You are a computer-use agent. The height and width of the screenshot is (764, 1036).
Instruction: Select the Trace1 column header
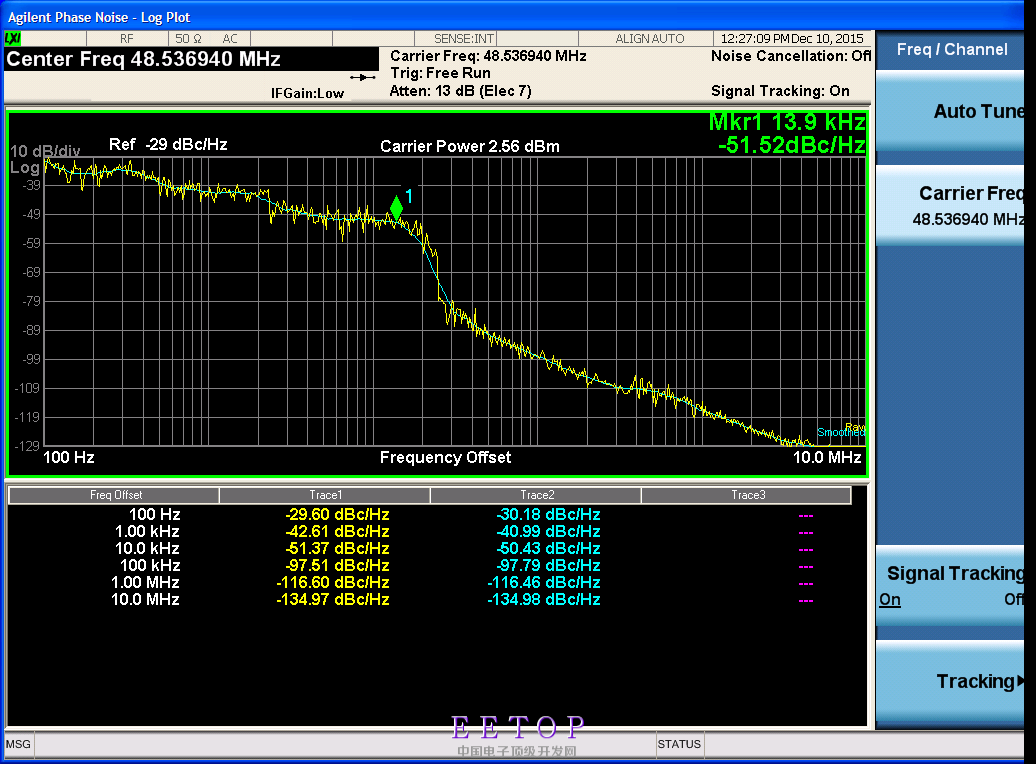pos(325,495)
